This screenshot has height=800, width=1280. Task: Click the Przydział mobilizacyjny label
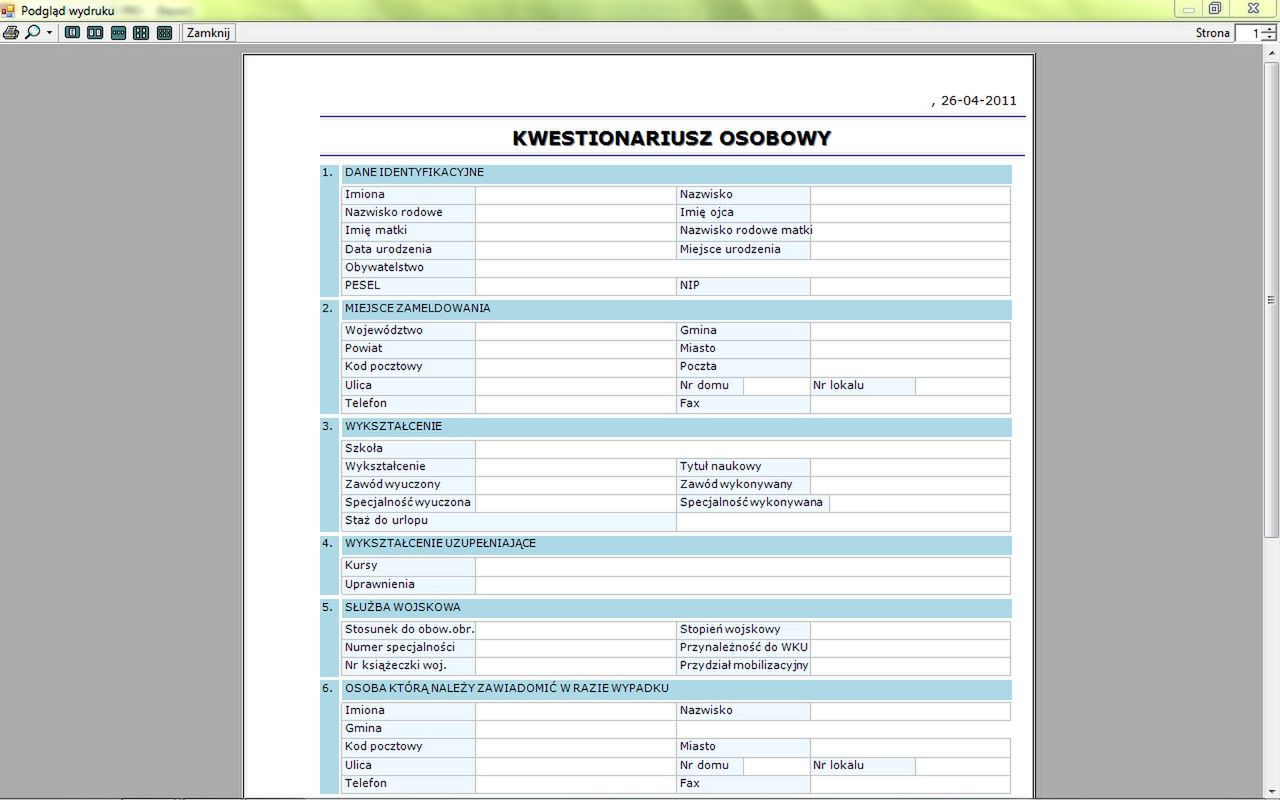(744, 665)
